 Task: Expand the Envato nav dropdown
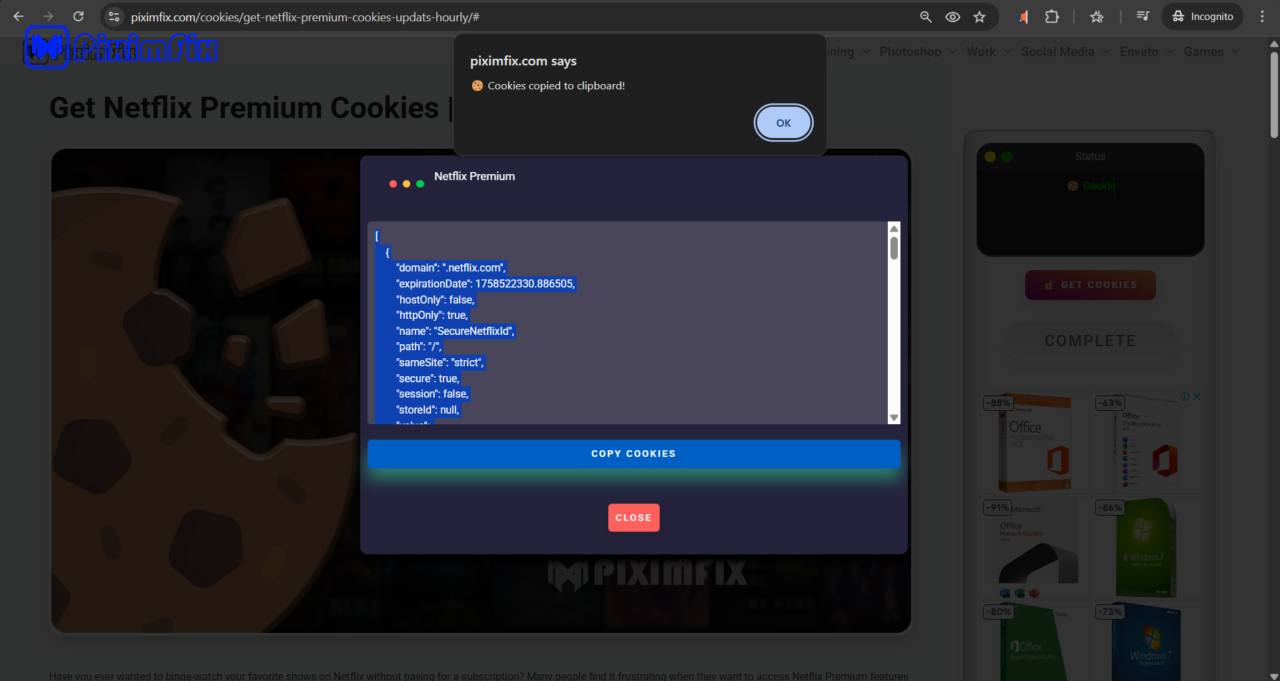(x=1146, y=52)
